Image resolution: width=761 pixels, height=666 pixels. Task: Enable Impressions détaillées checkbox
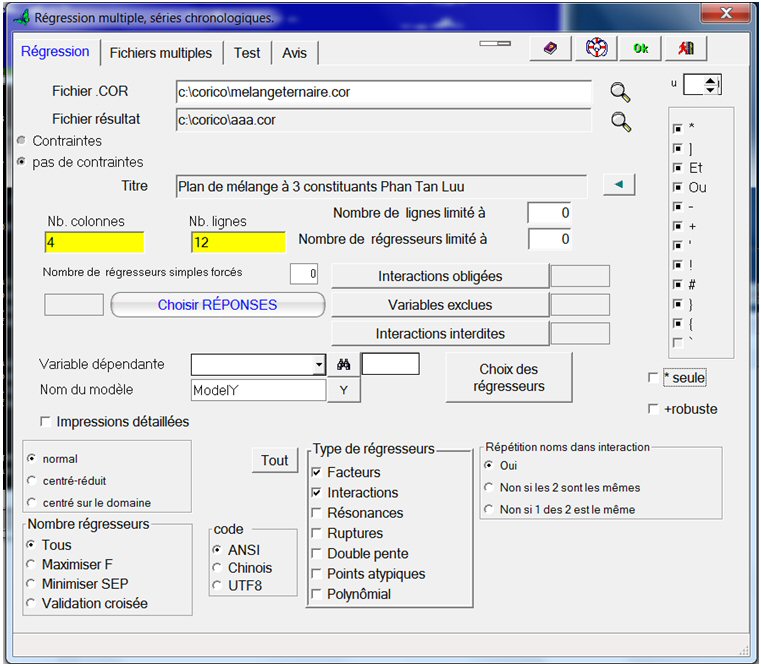click(x=46, y=422)
